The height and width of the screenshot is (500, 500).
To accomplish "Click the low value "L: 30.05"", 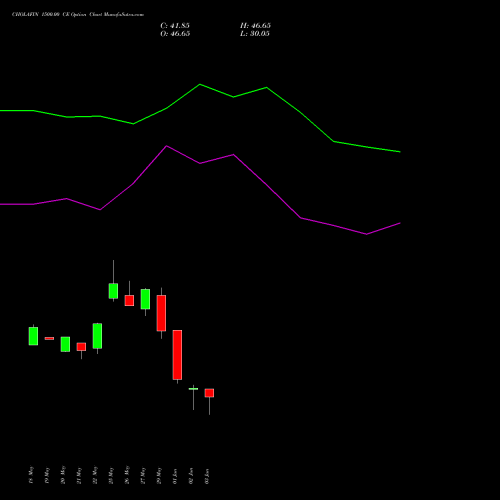I will point(255,34).
